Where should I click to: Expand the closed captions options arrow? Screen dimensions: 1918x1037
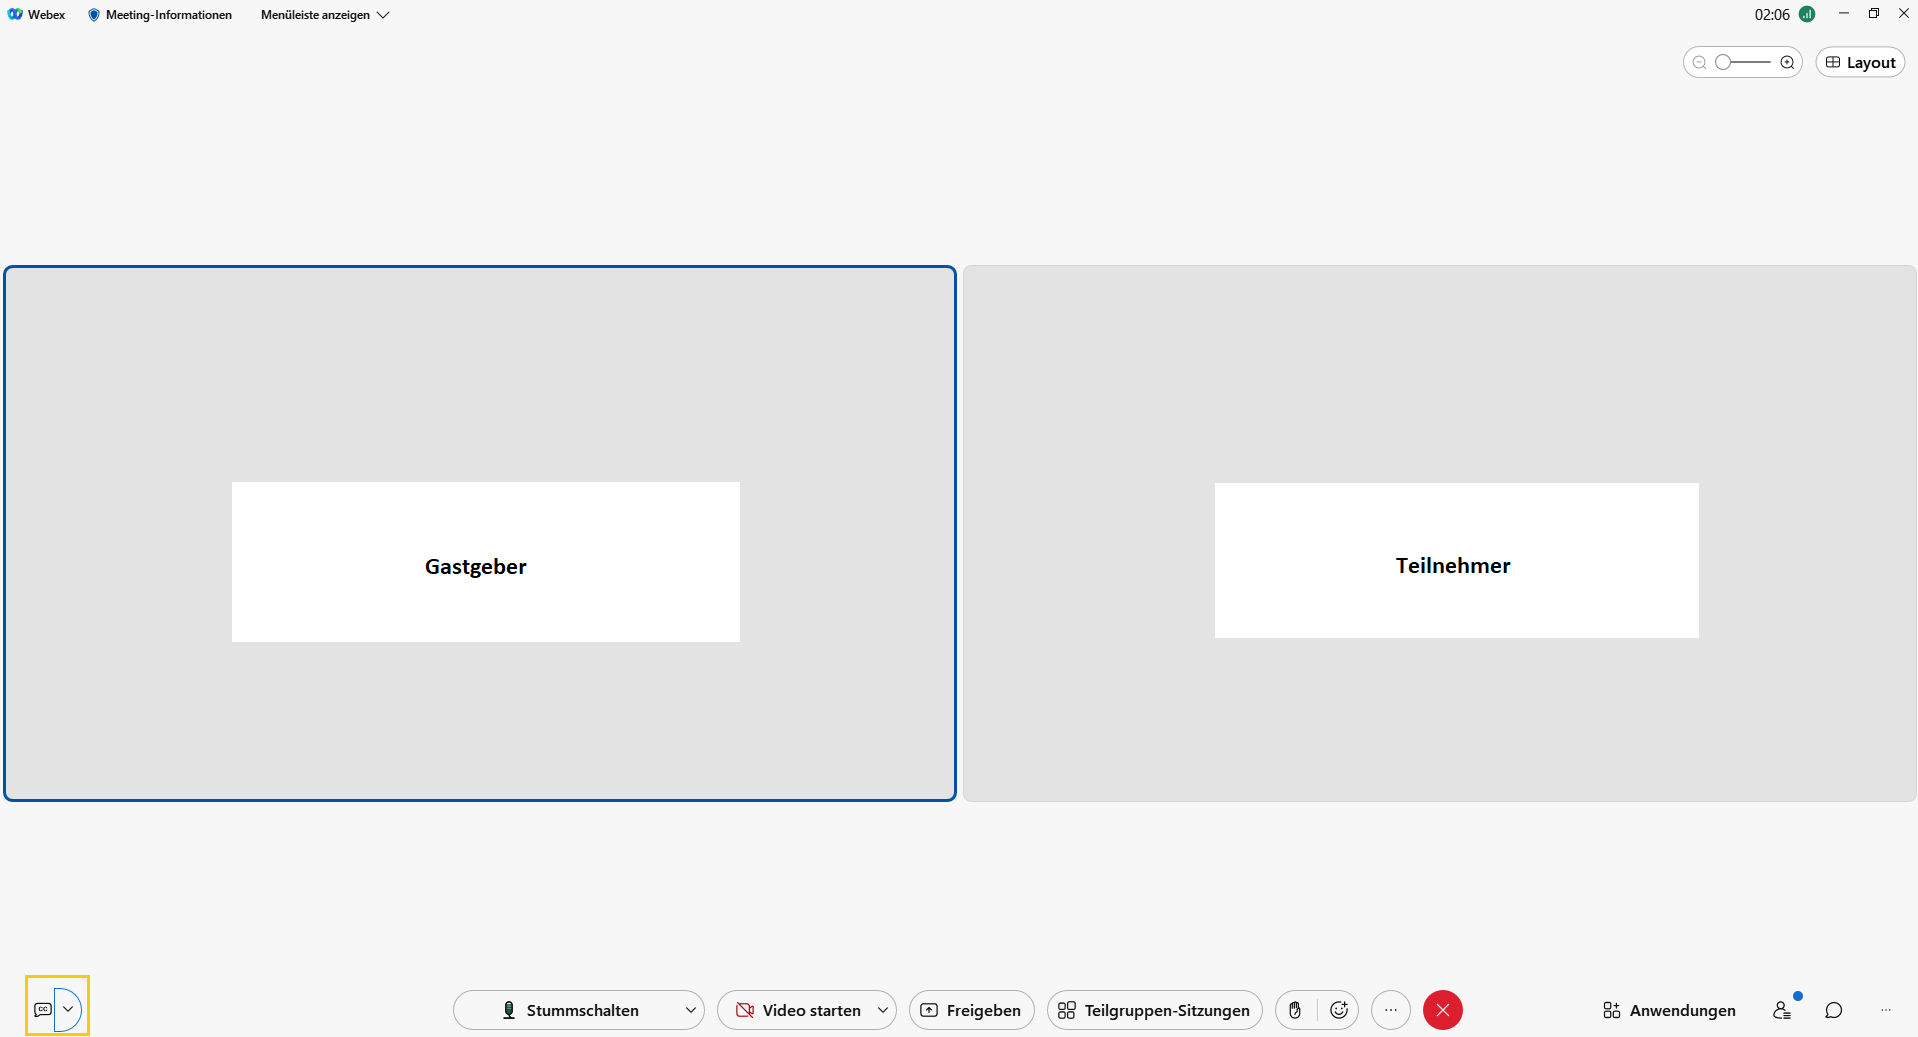click(x=68, y=1009)
